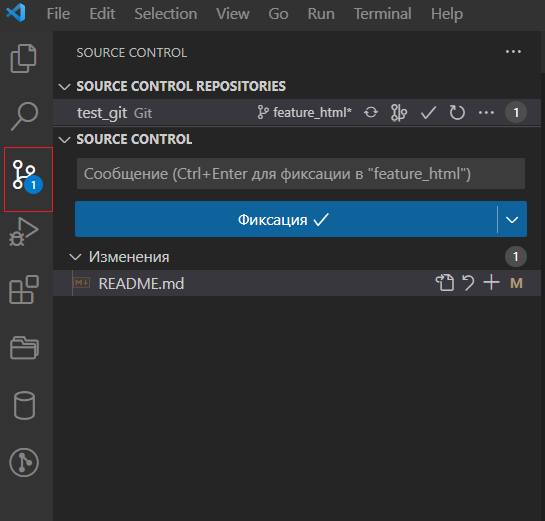Open the database cylinder icon view
The width and height of the screenshot is (545, 521).
click(x=24, y=405)
